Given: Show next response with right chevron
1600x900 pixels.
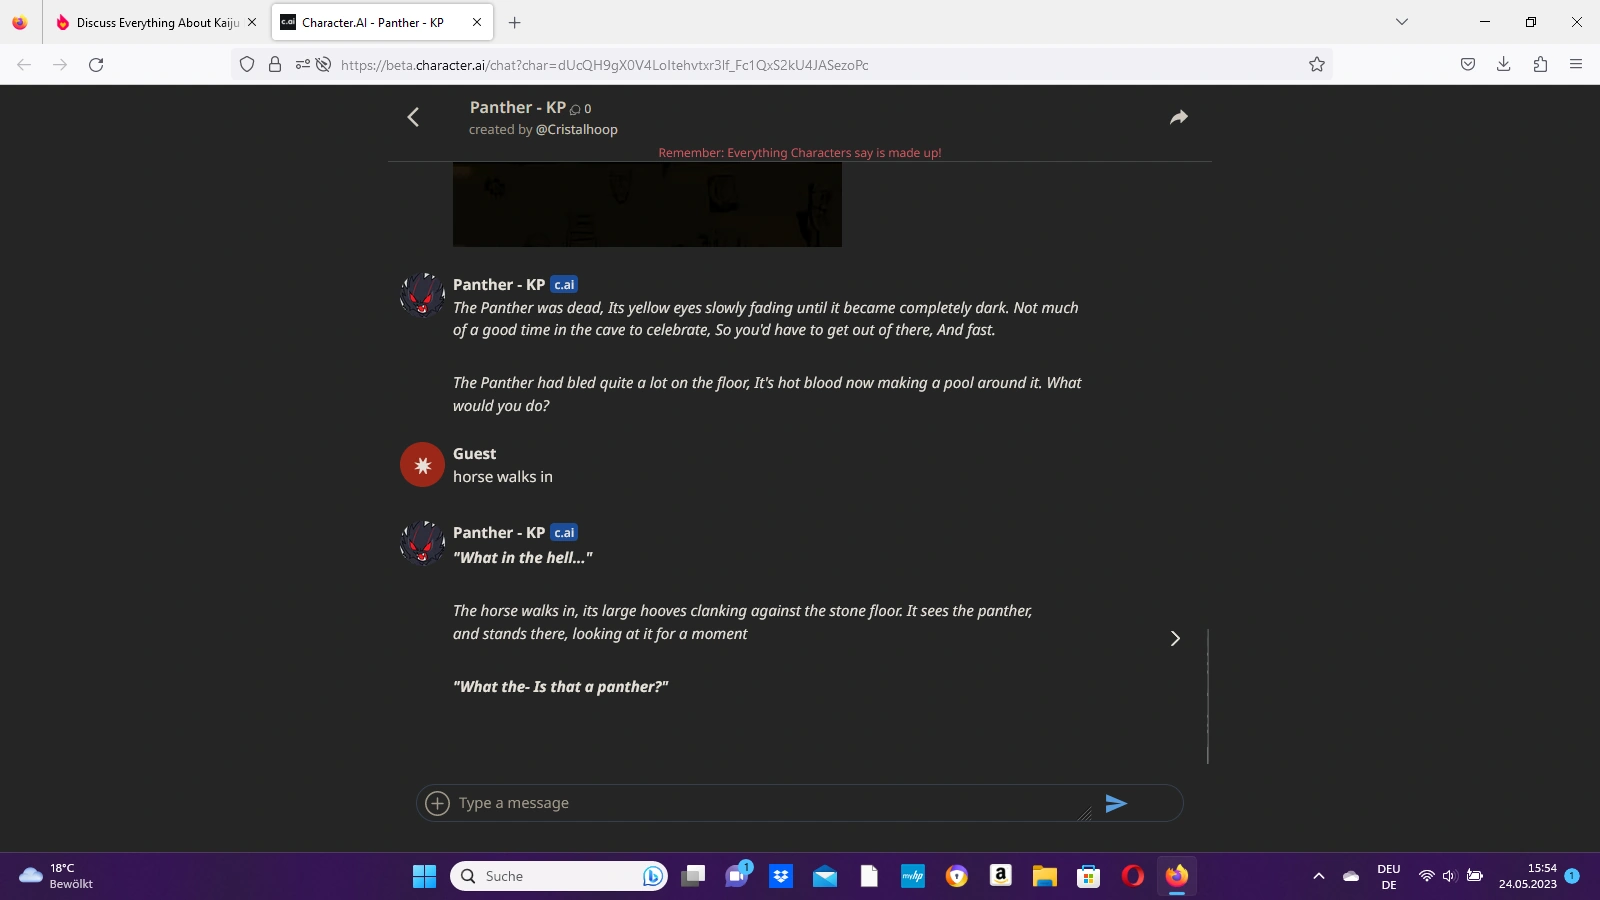Looking at the screenshot, I should (x=1175, y=638).
